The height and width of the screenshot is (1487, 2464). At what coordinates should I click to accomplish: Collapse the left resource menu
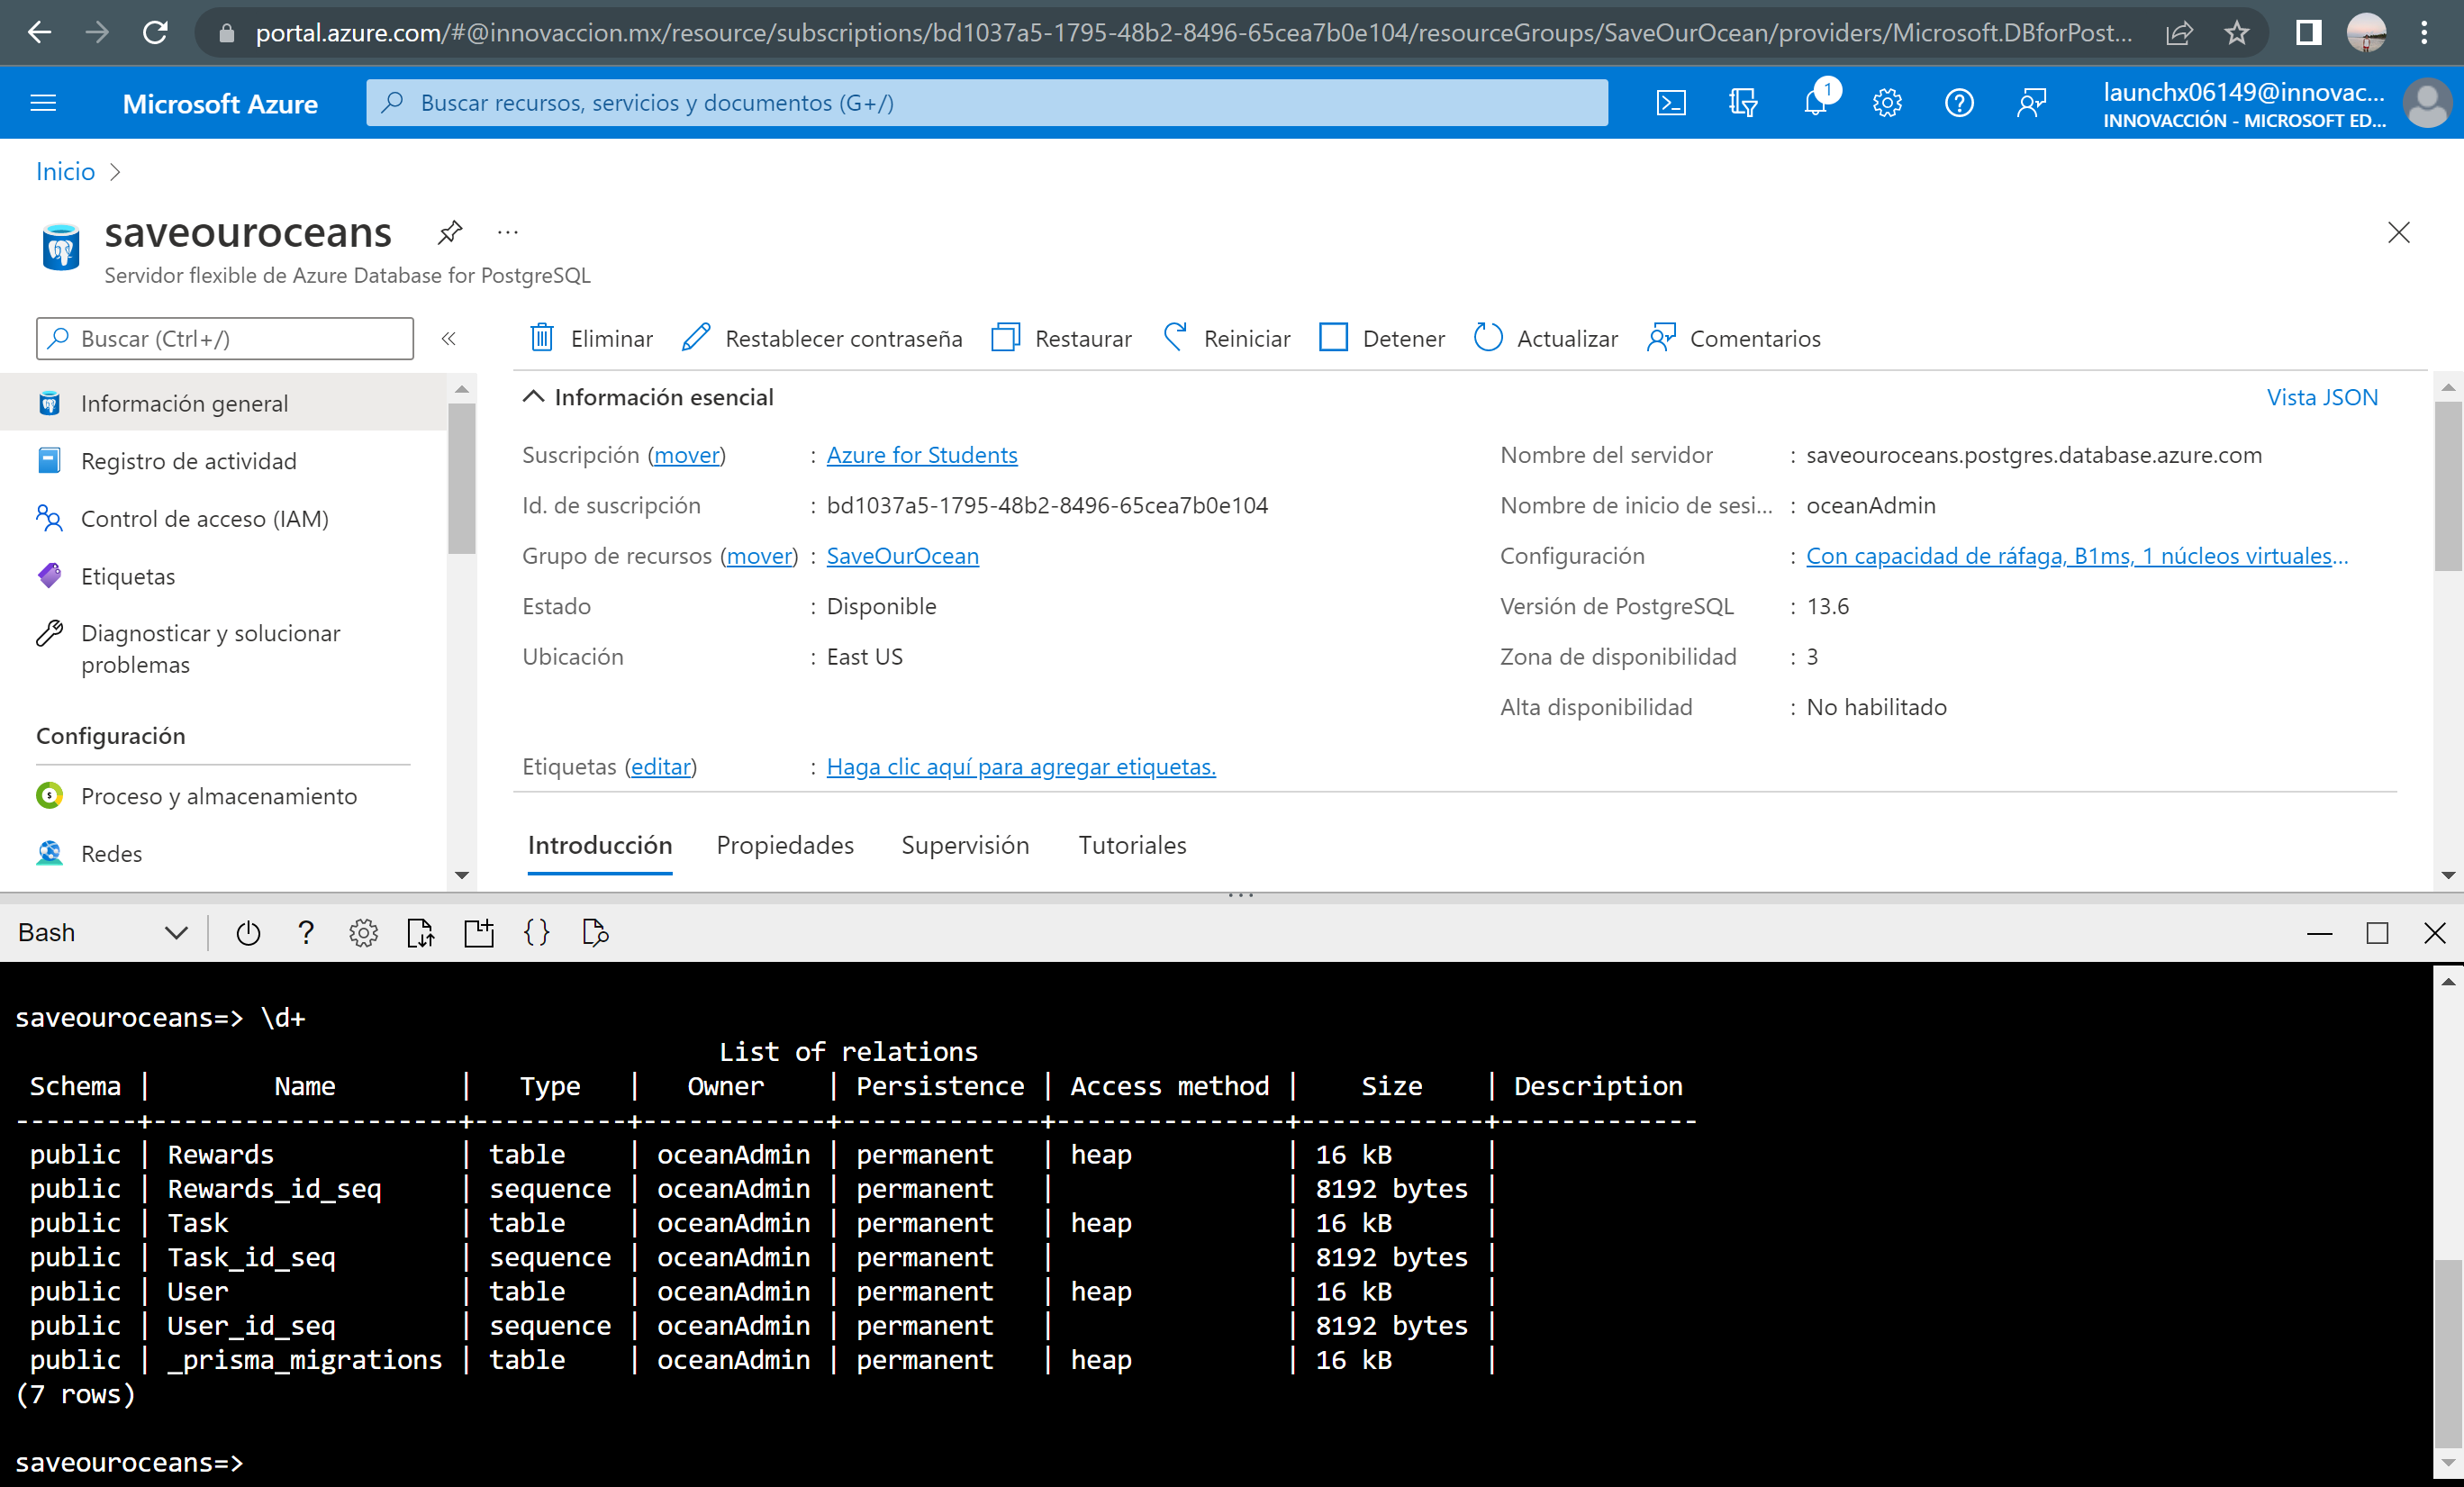pyautogui.click(x=449, y=338)
